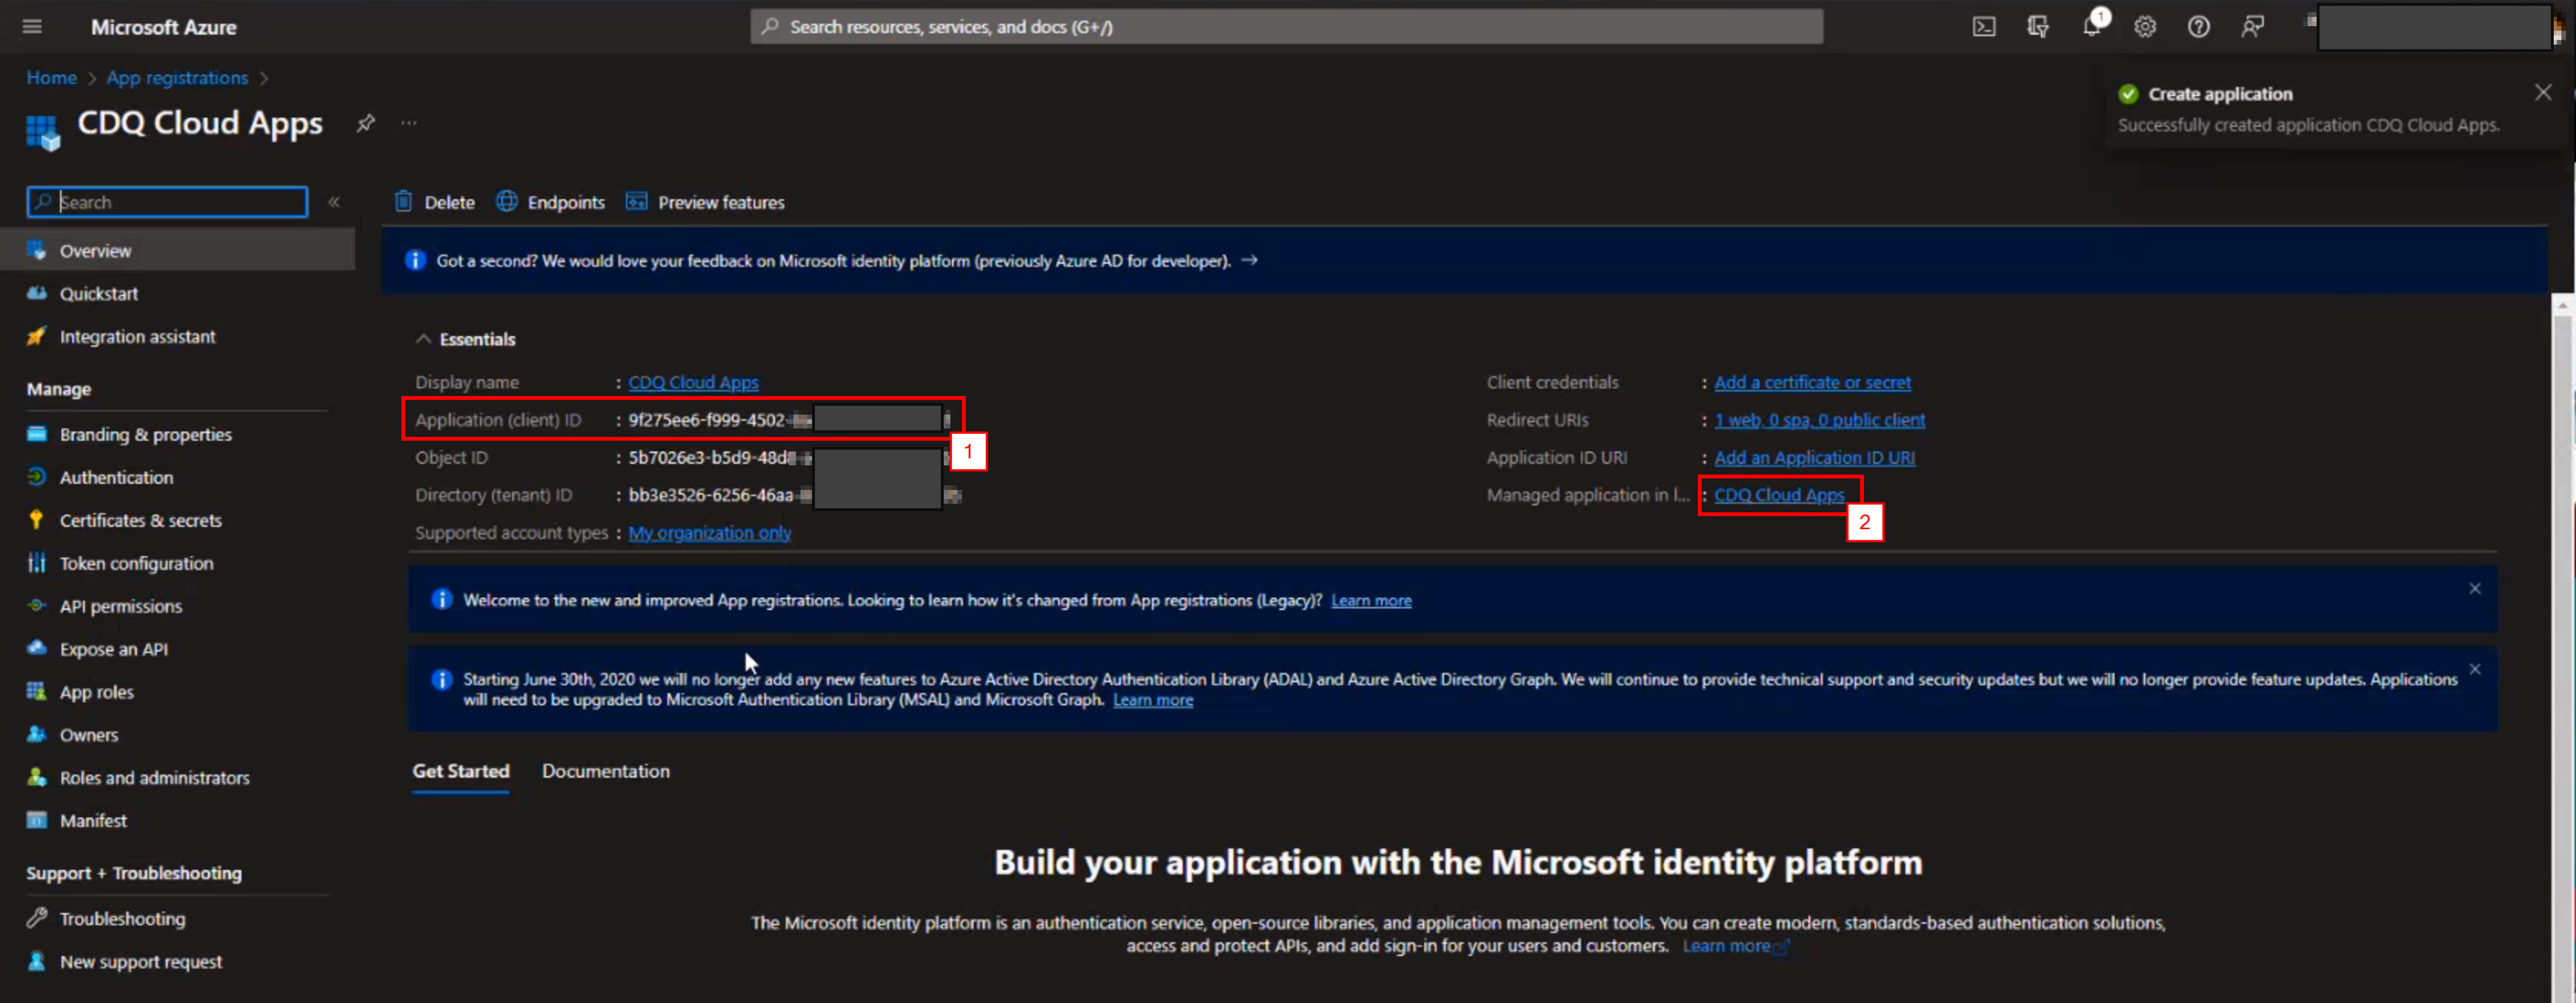Click the sidebar Search field
This screenshot has height=1003, width=2576.
167,202
